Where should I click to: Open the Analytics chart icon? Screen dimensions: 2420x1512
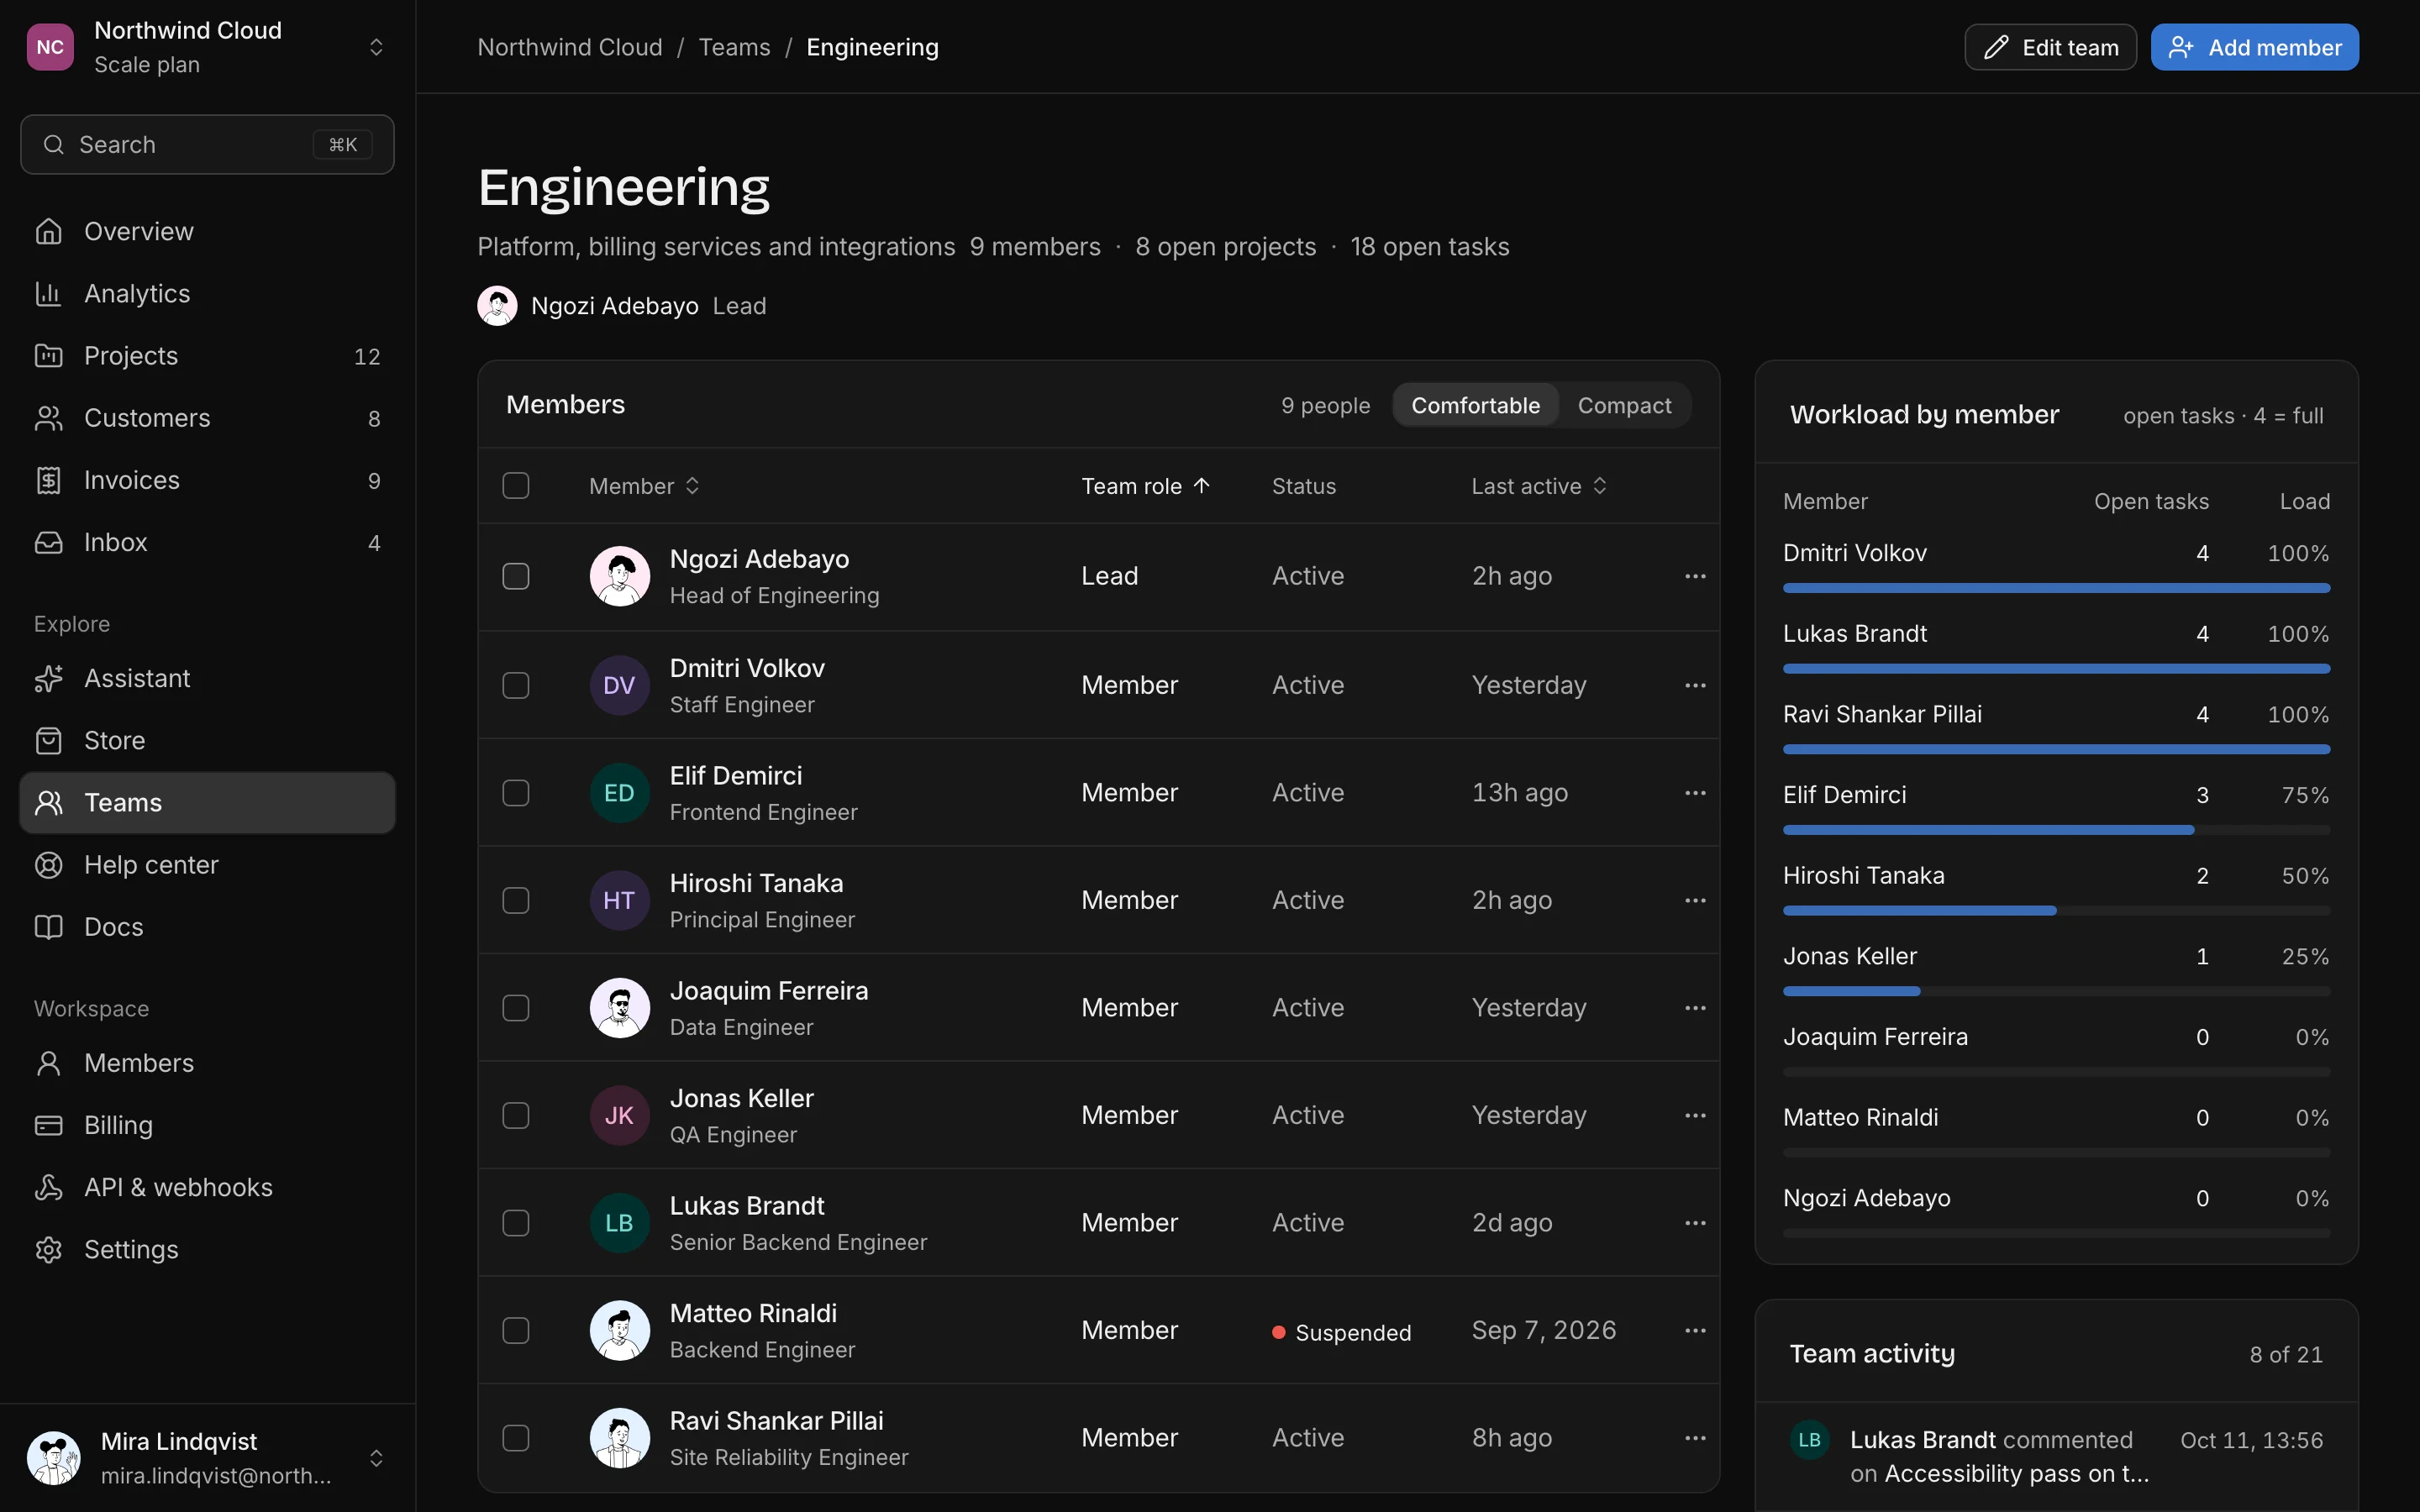click(48, 293)
